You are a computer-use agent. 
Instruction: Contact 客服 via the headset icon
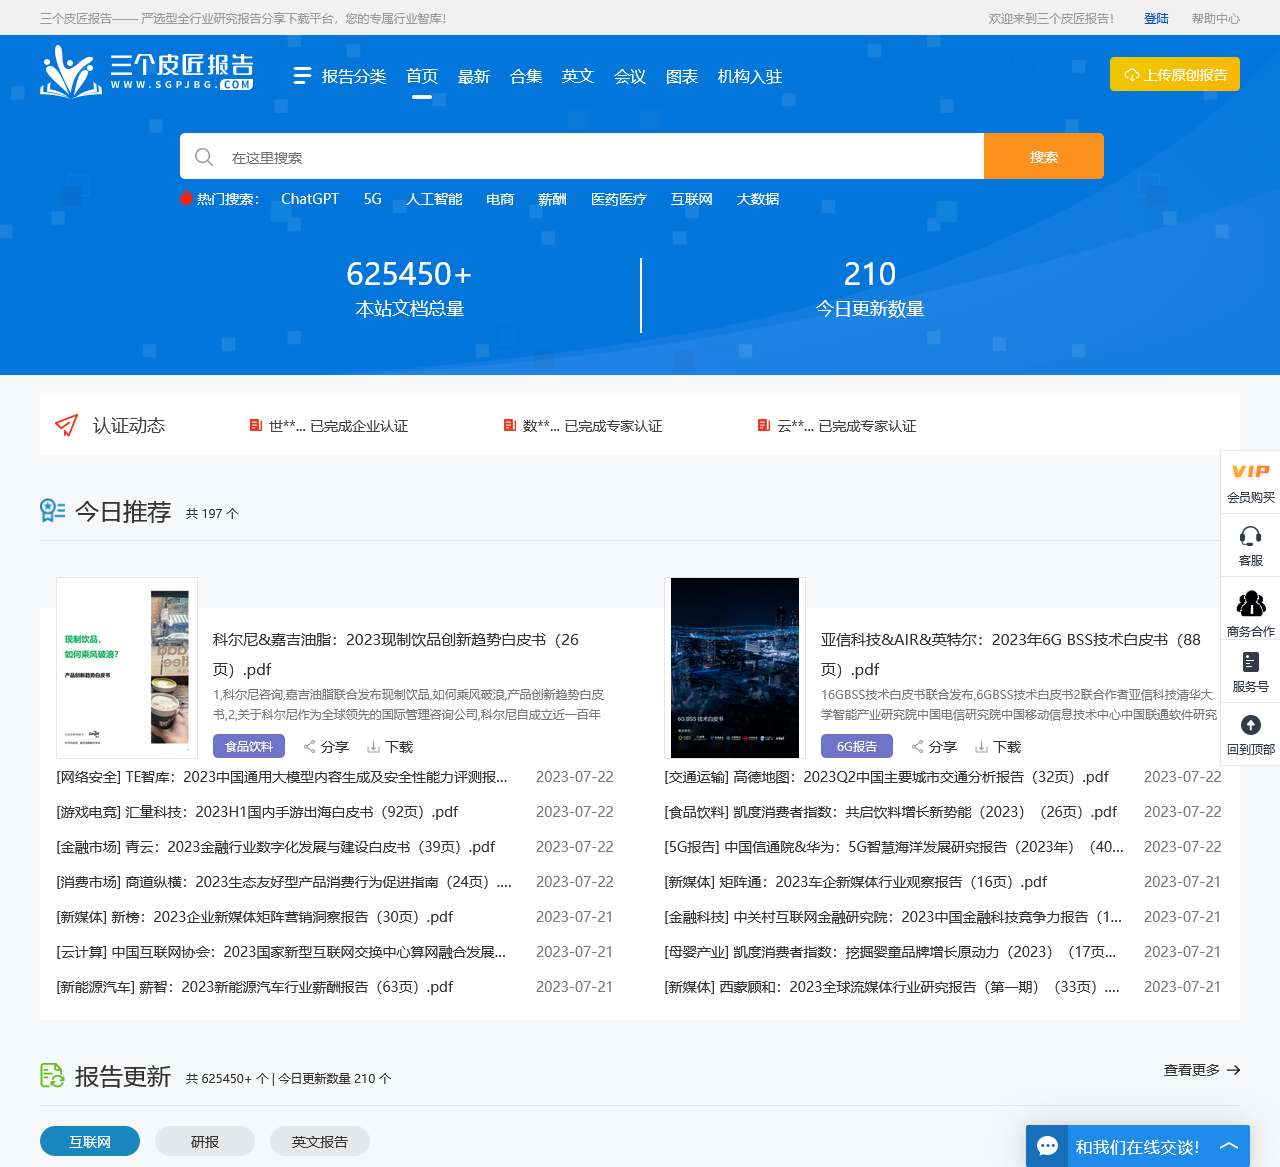click(1250, 545)
